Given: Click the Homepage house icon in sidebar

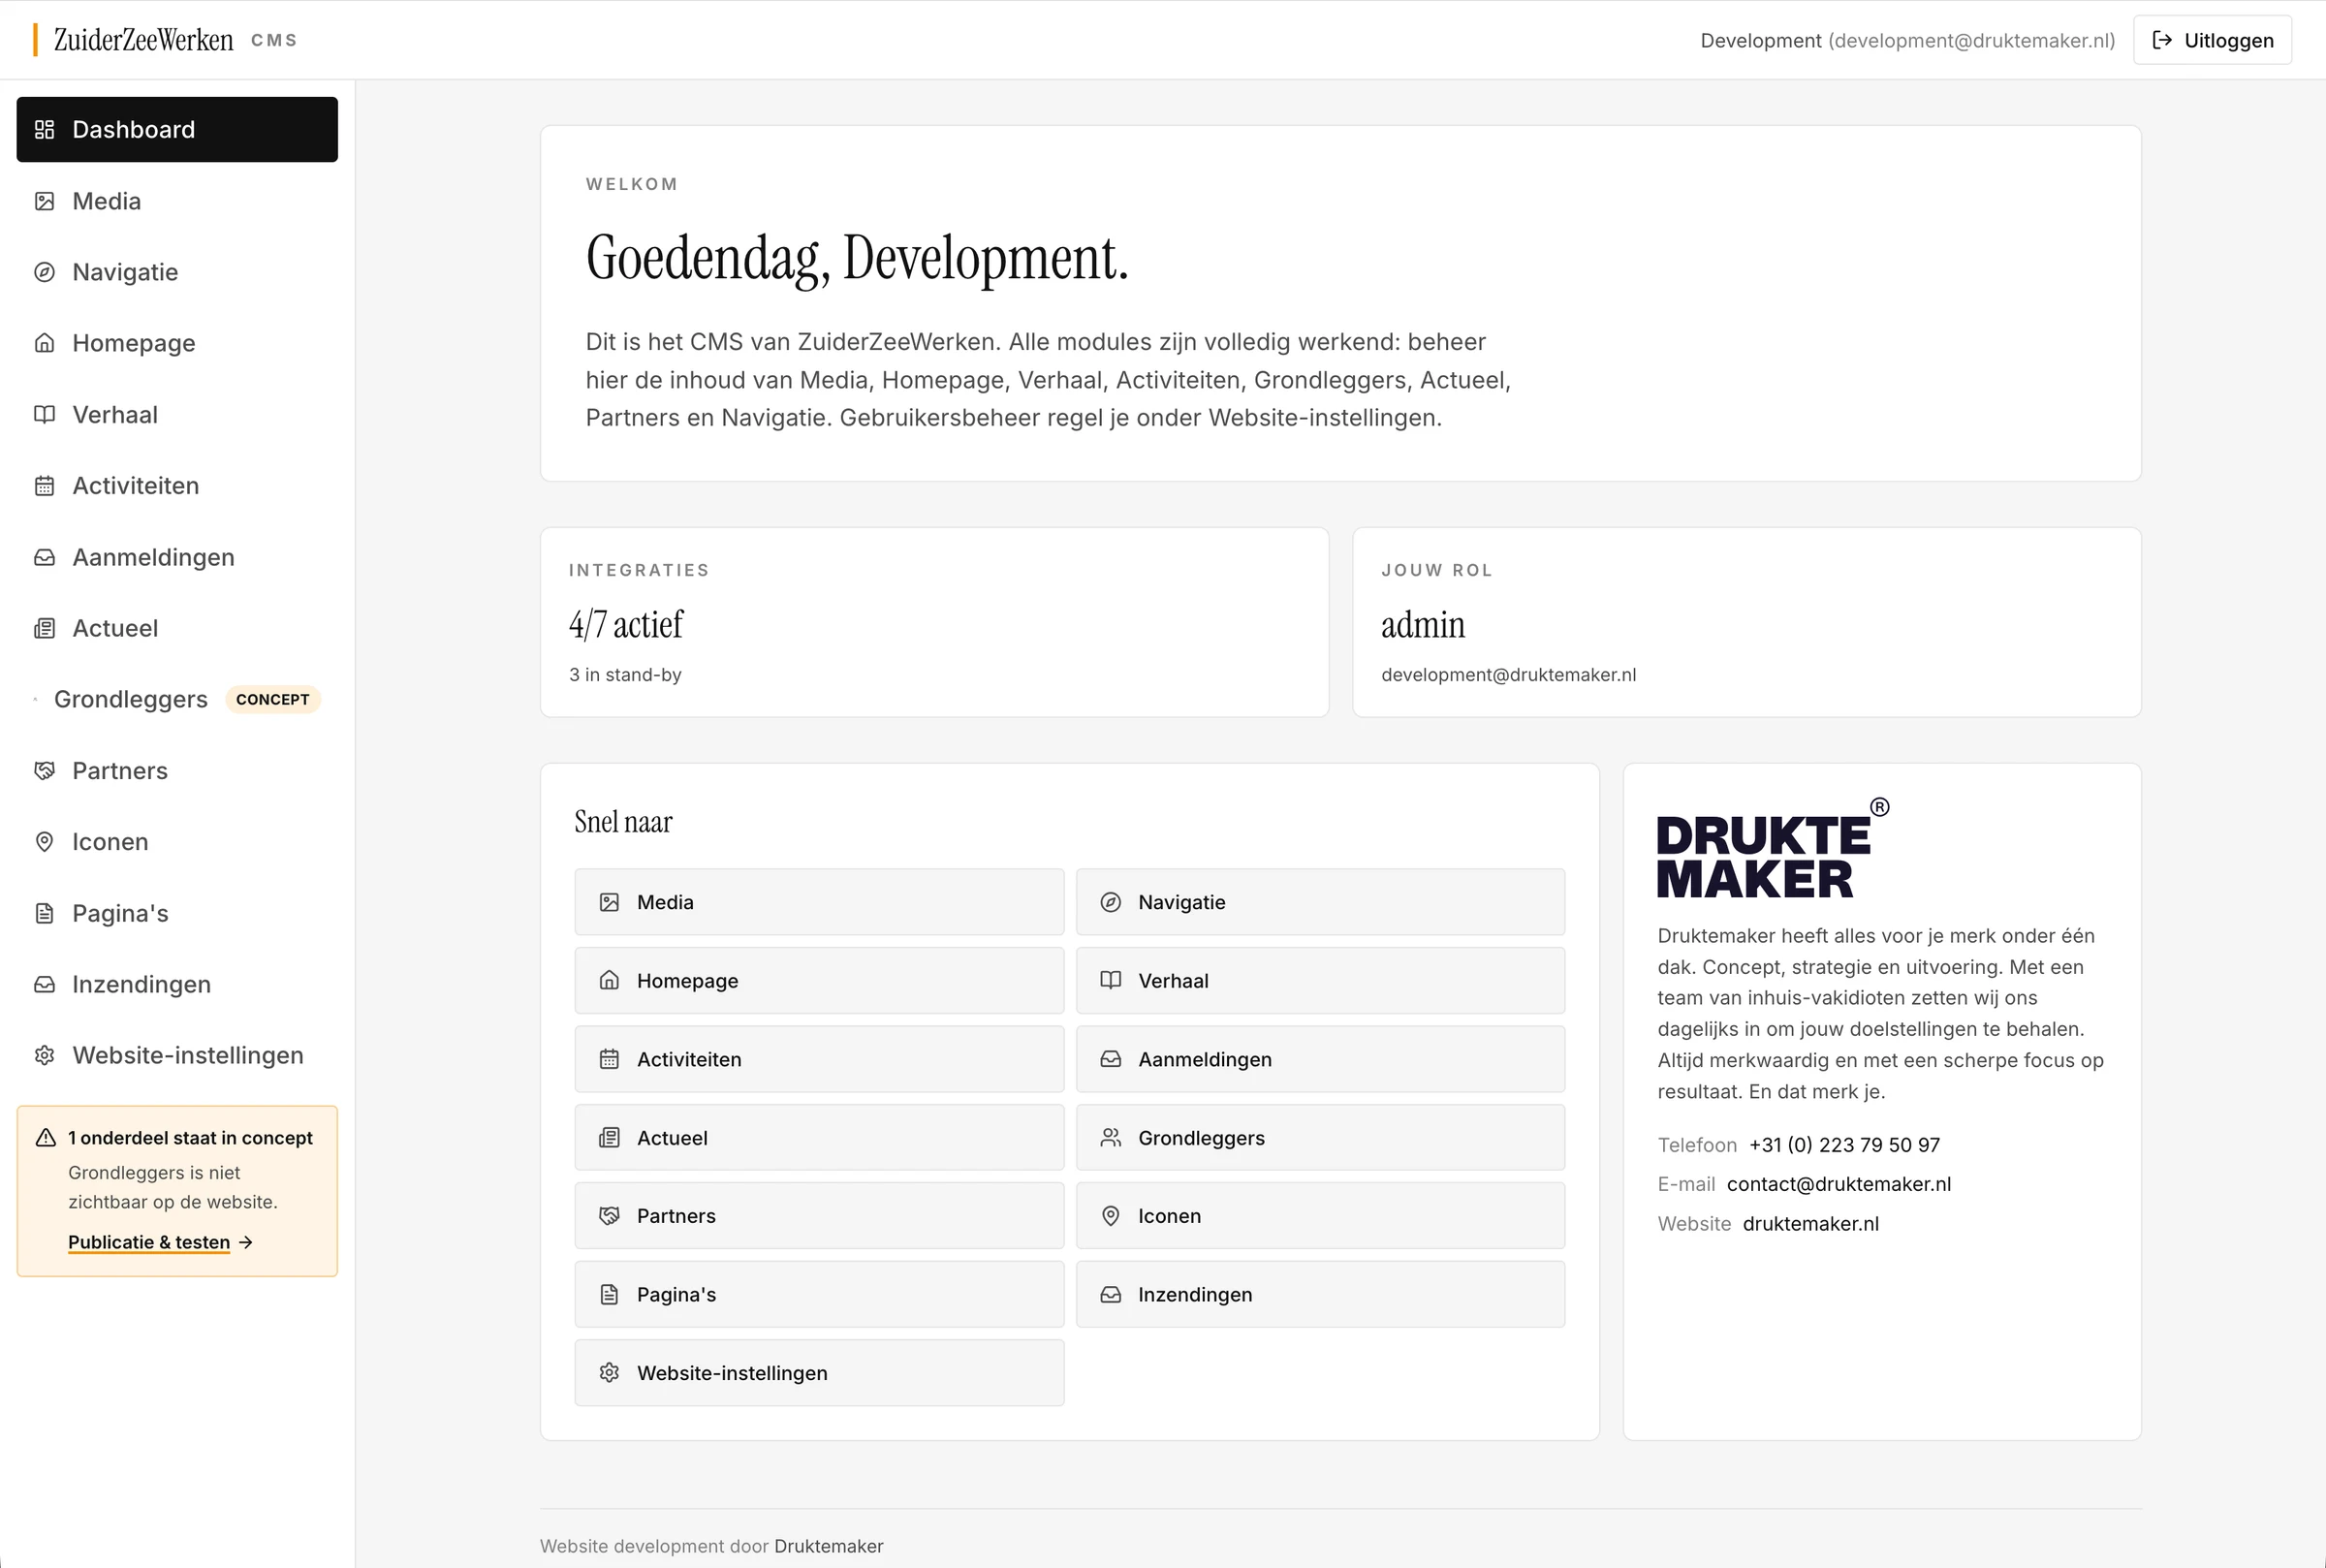Looking at the screenshot, I should point(44,343).
